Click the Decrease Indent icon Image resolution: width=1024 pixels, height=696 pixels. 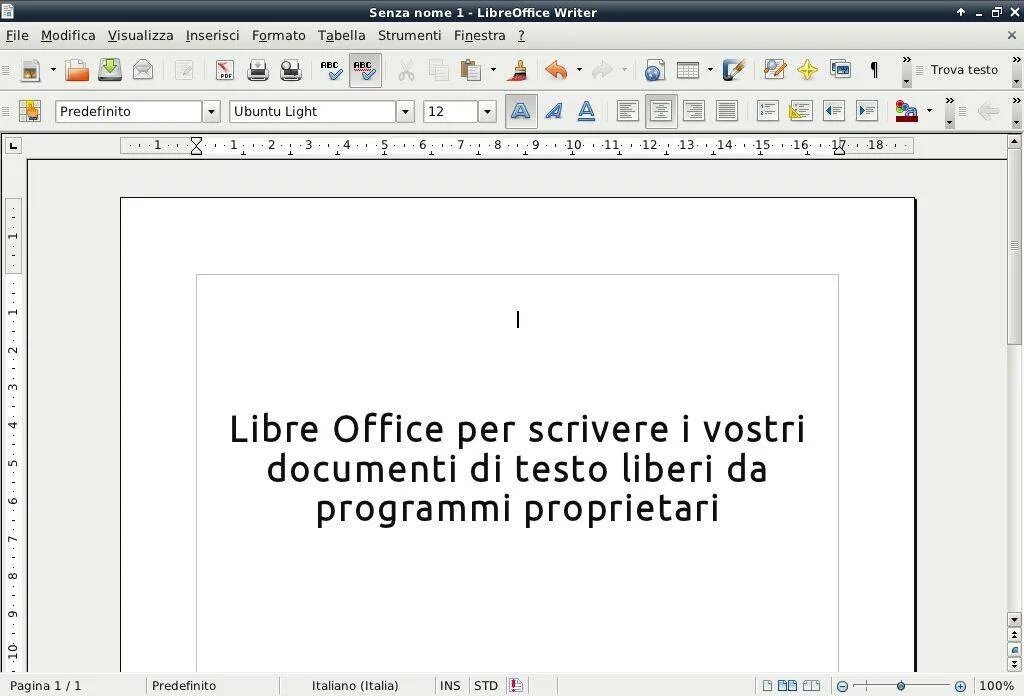point(834,112)
